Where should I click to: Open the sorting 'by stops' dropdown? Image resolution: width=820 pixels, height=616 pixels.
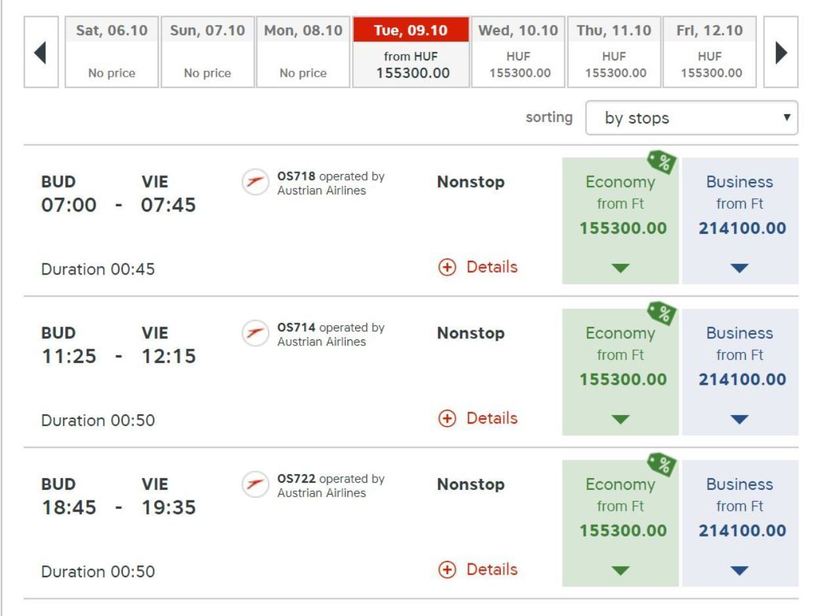pyautogui.click(x=691, y=118)
